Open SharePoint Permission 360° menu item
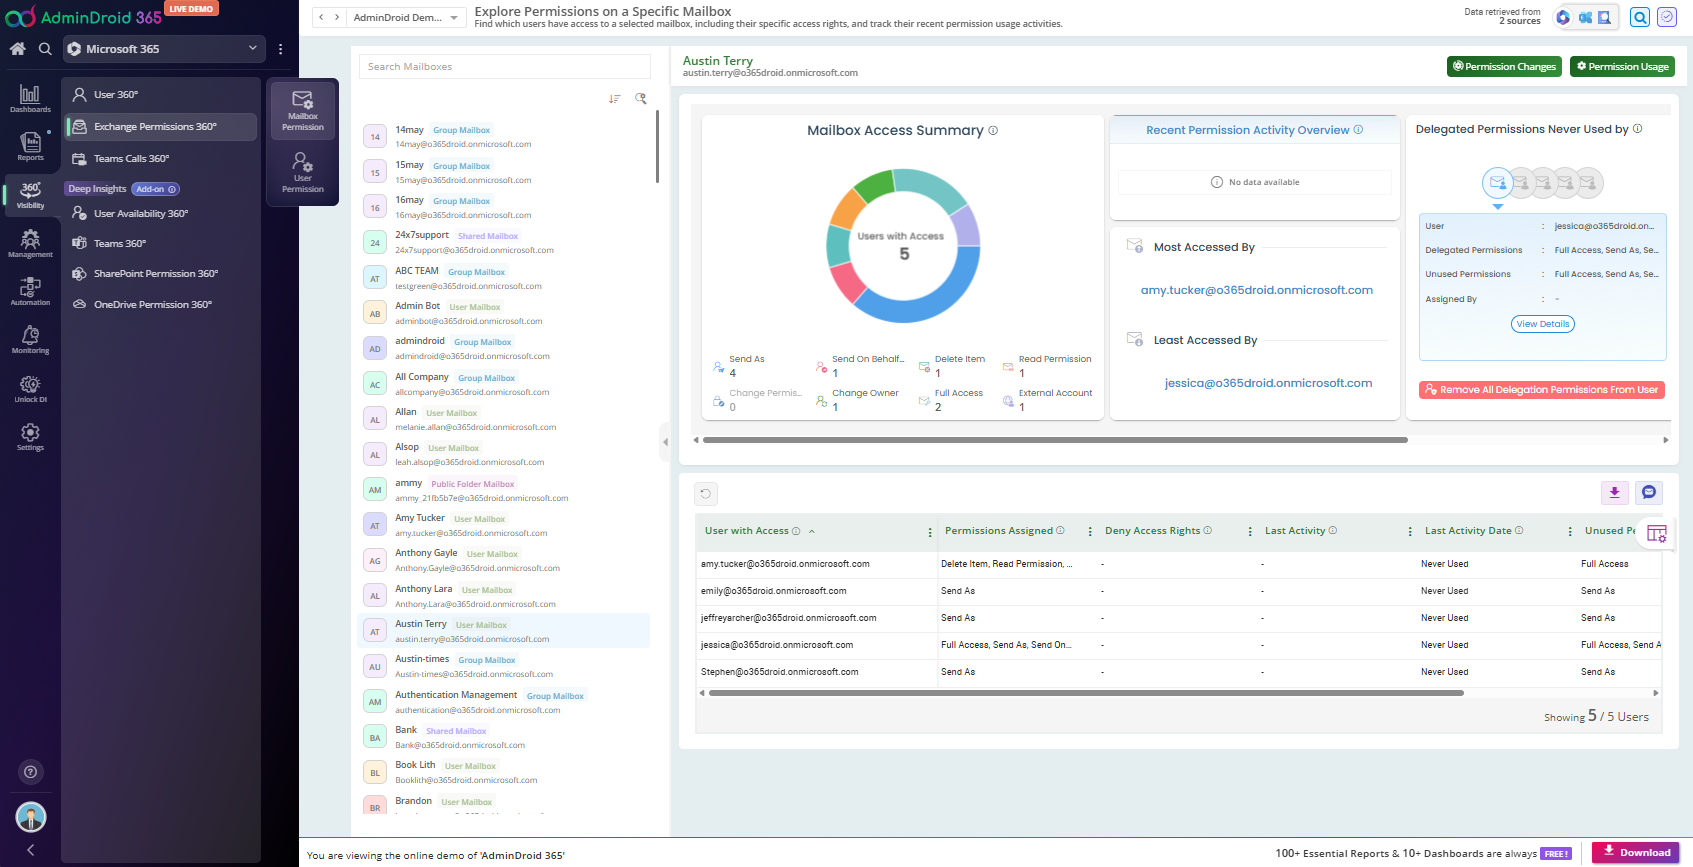Image resolution: width=1693 pixels, height=867 pixels. tap(155, 274)
